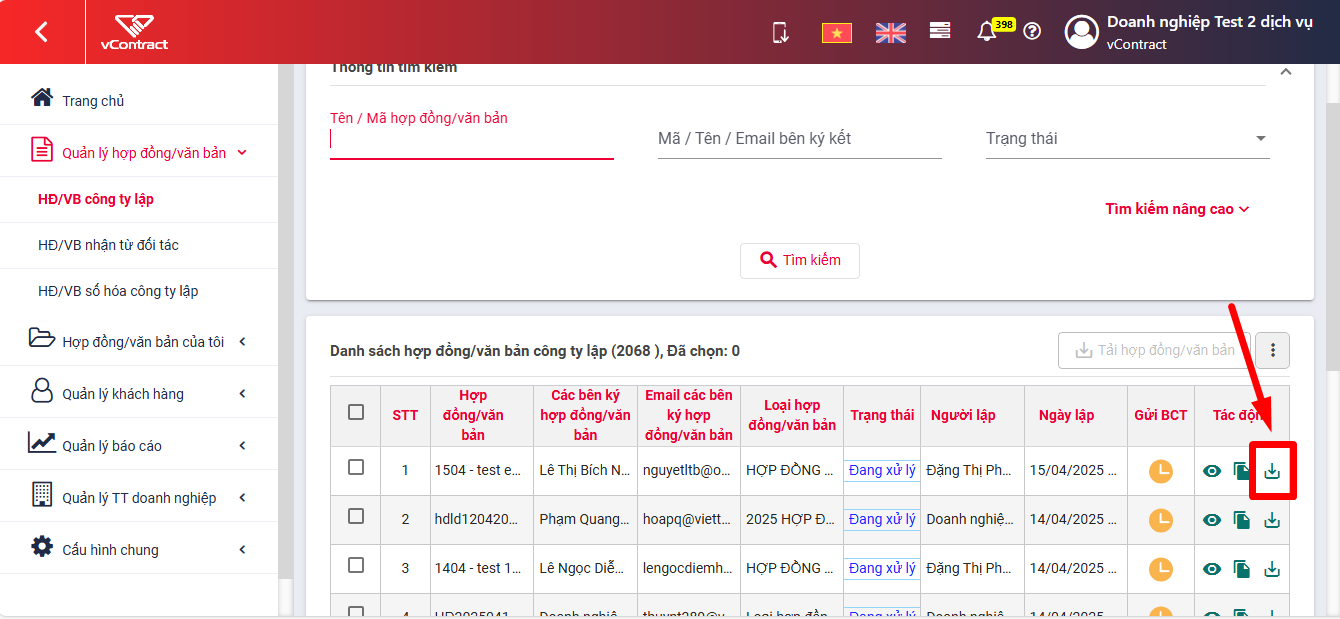Select all rows with header checkbox

point(356,412)
